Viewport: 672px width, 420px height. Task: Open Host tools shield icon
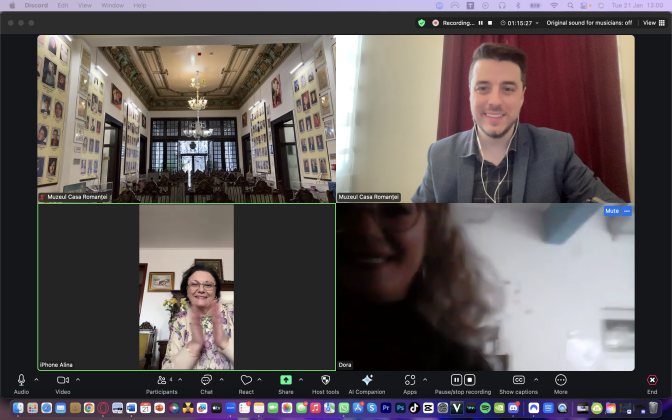pos(325,381)
